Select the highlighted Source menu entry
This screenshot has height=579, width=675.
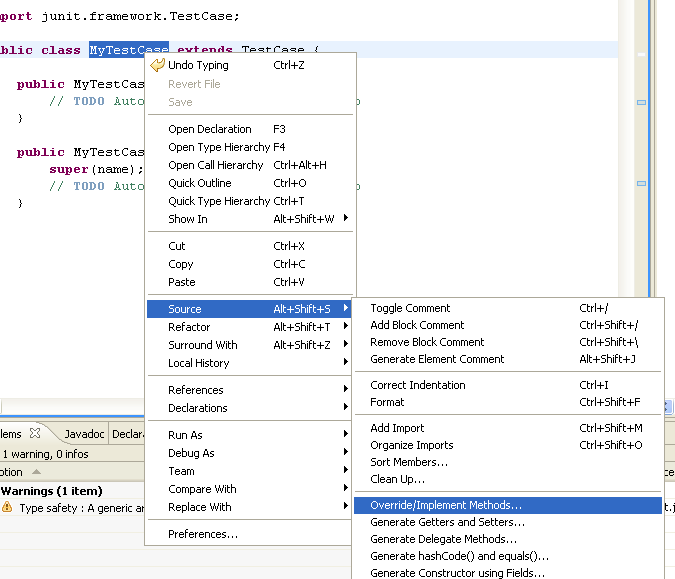[x=249, y=309]
